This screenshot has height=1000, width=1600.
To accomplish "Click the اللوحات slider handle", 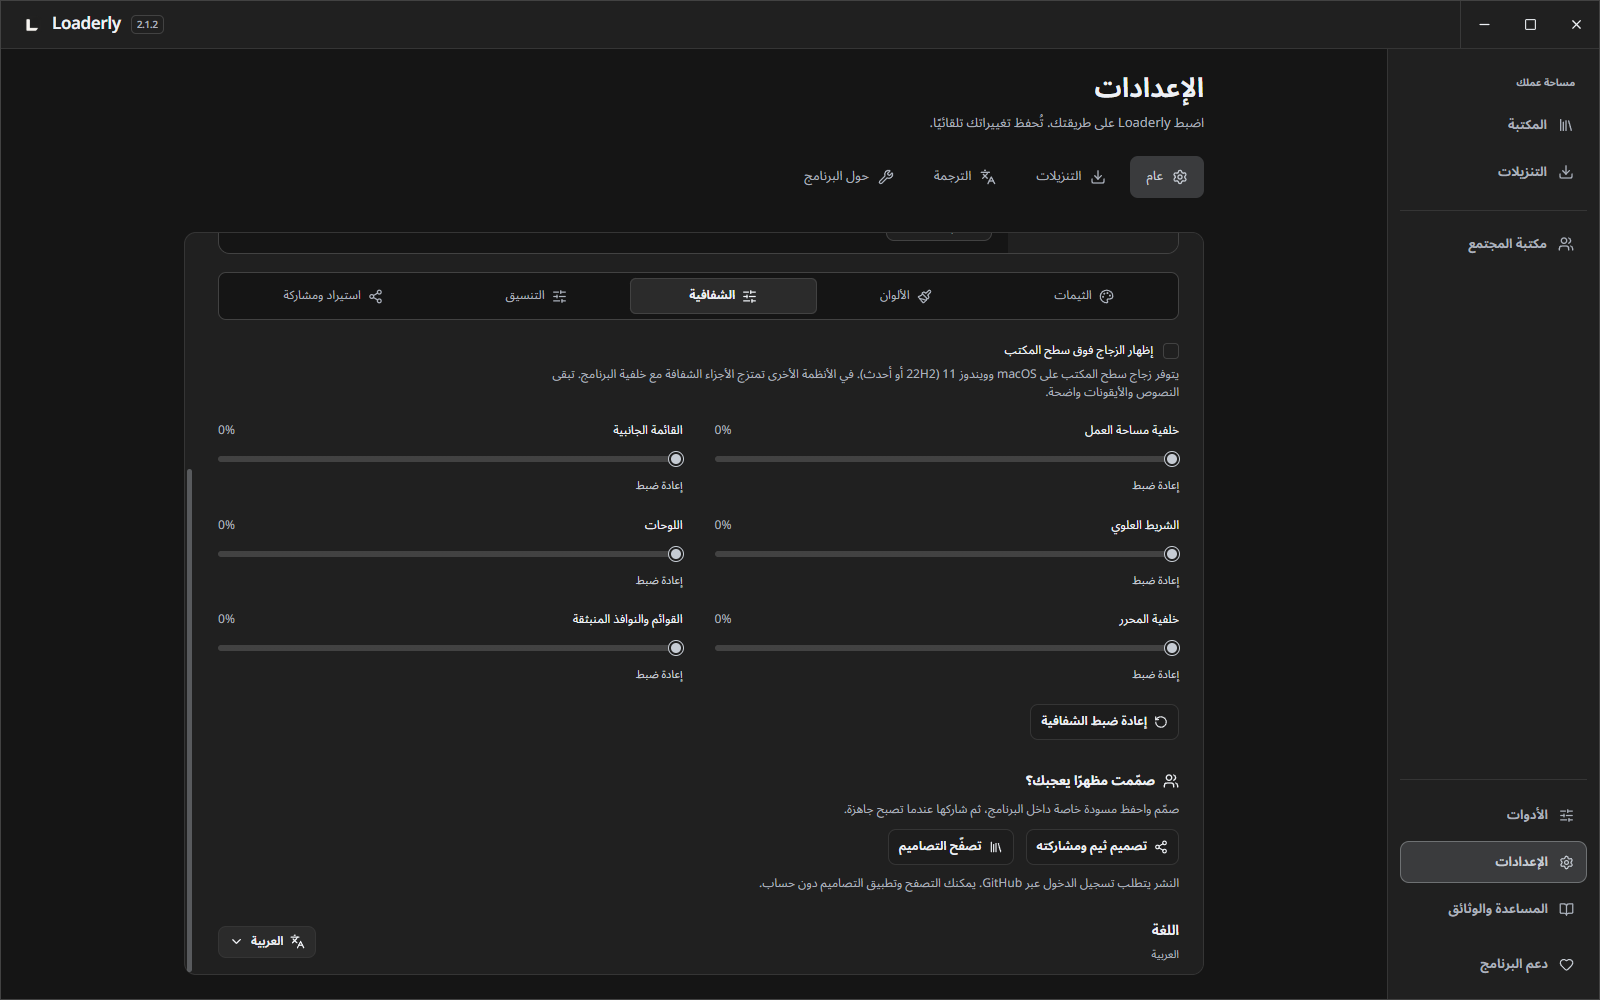I will pyautogui.click(x=676, y=554).
